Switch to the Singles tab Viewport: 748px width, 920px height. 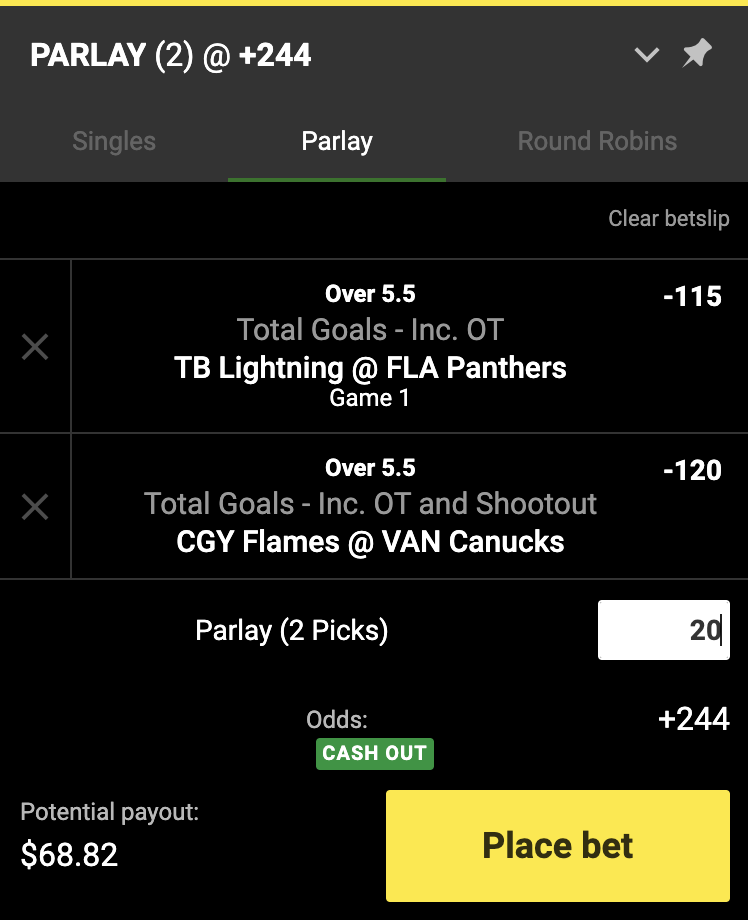click(114, 141)
